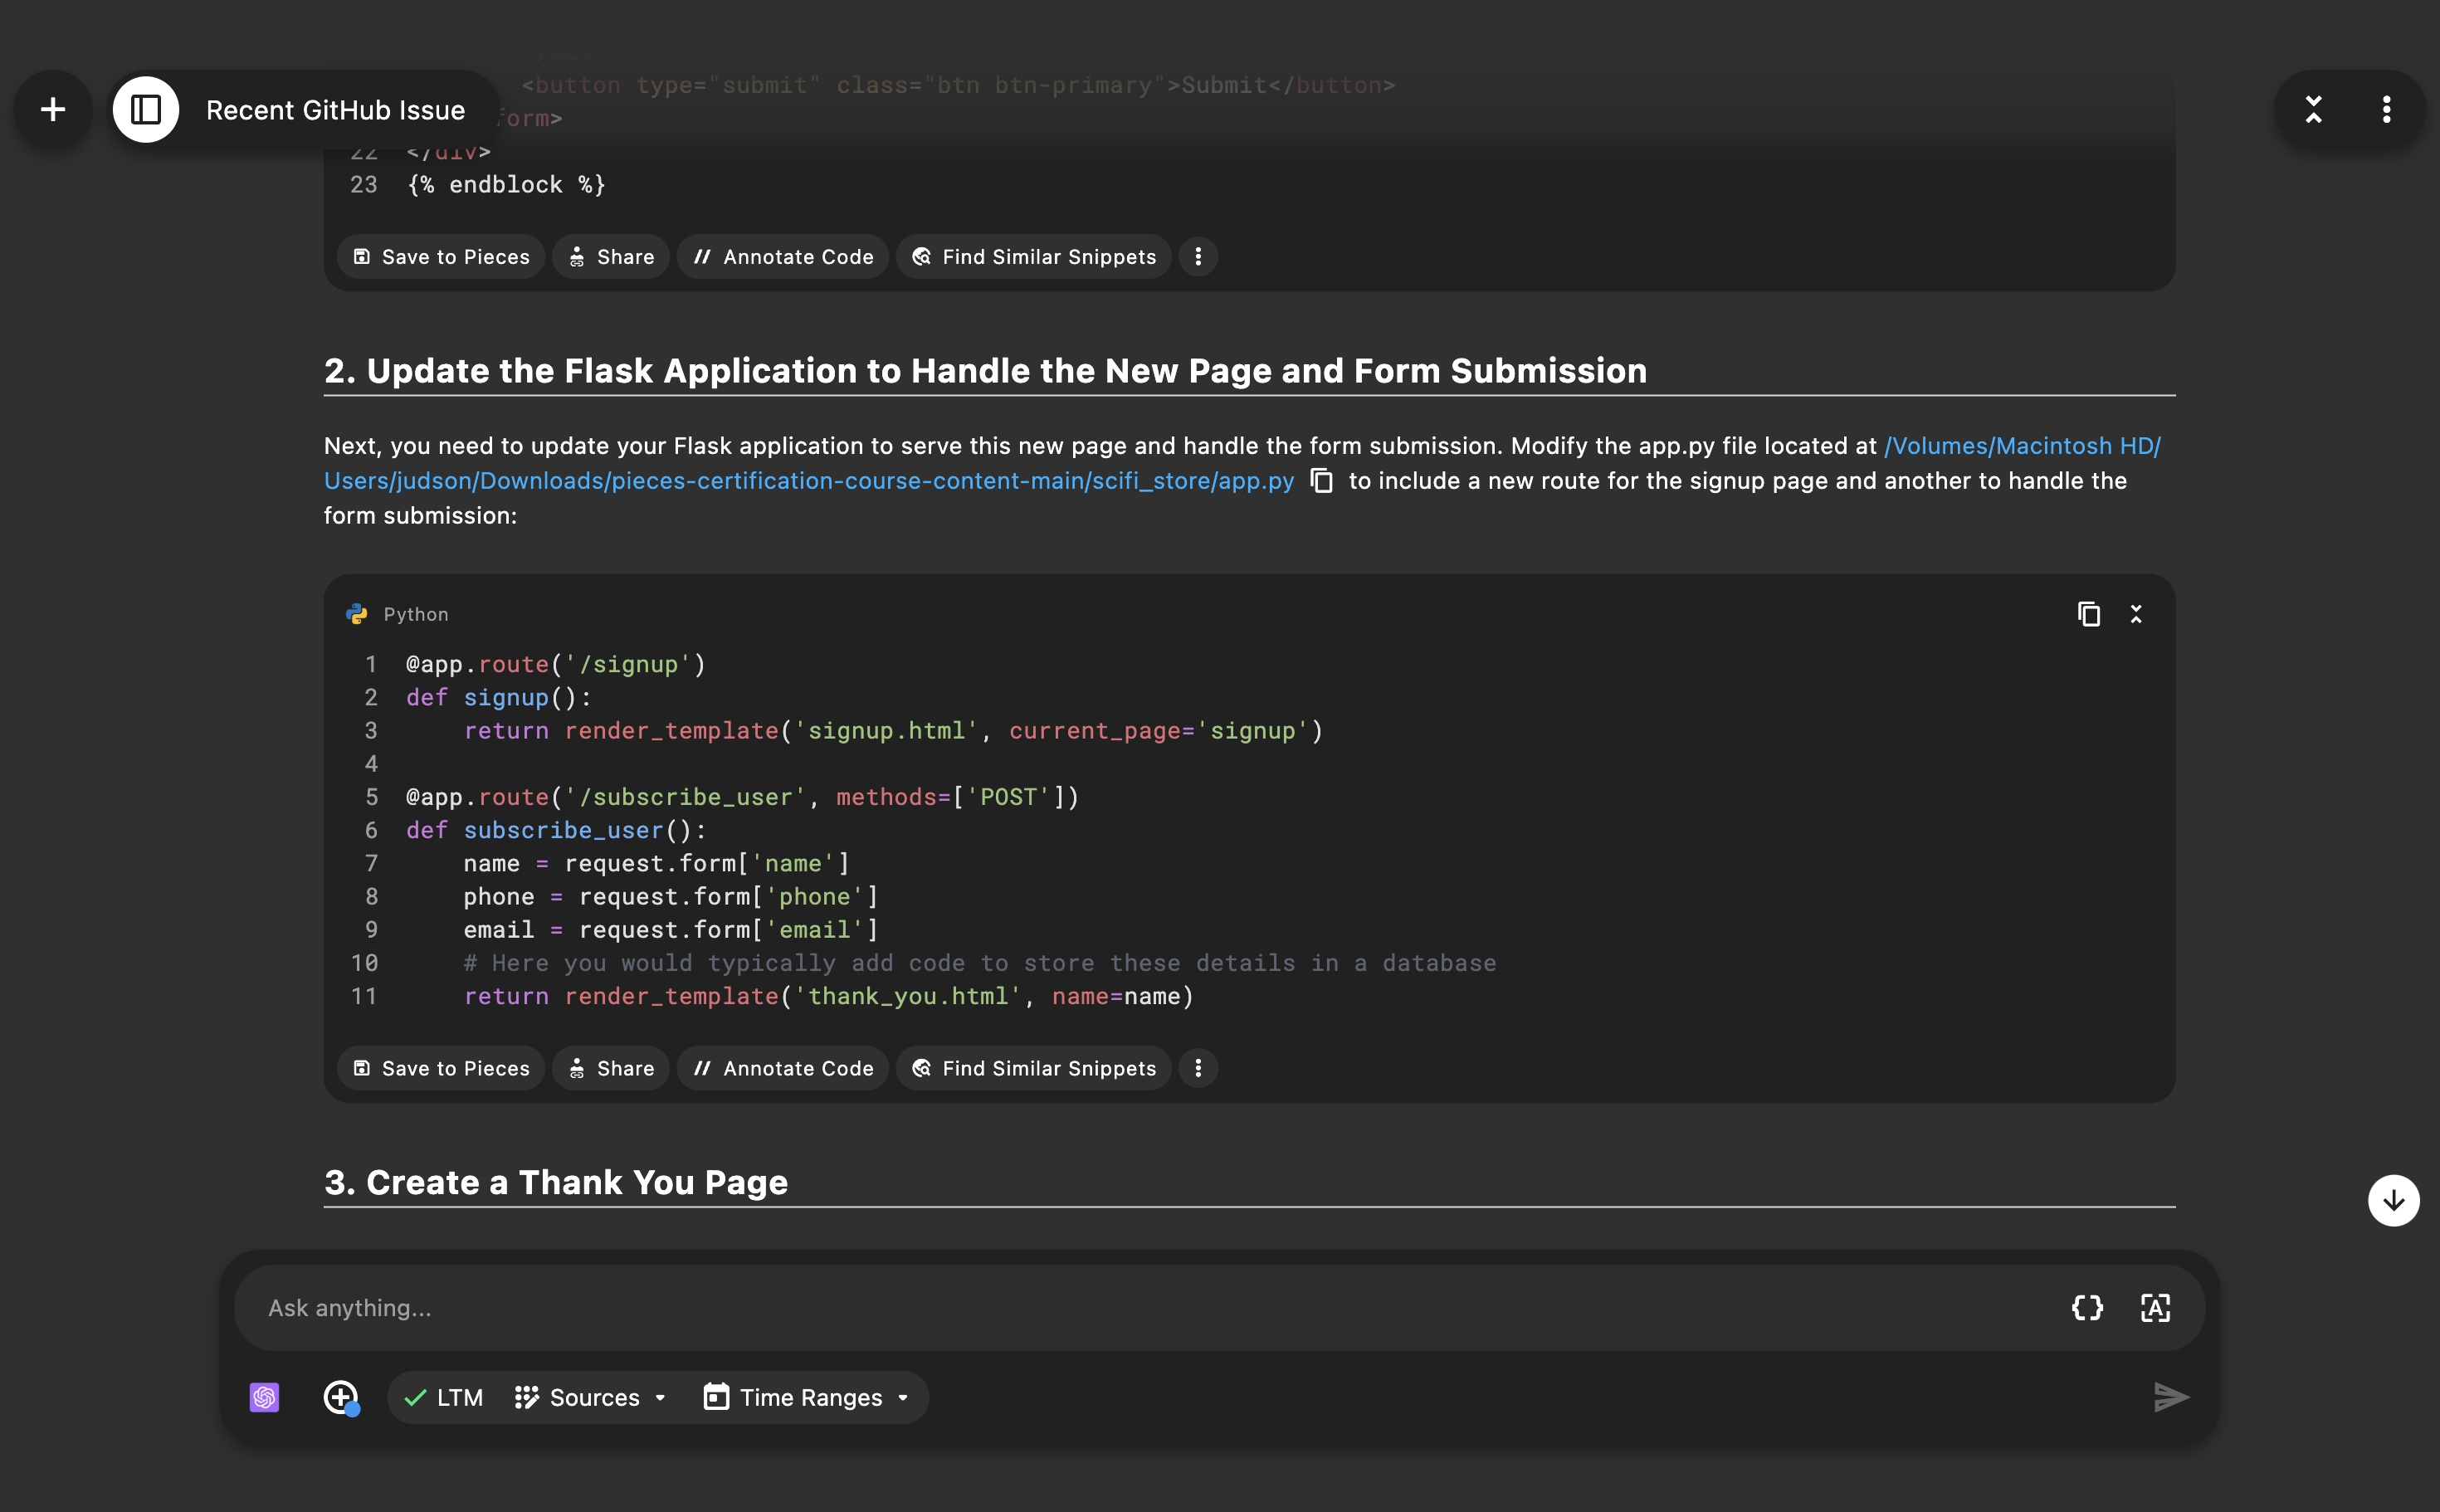
Task: Toggle the sidebar panel icon
Action: point(146,110)
